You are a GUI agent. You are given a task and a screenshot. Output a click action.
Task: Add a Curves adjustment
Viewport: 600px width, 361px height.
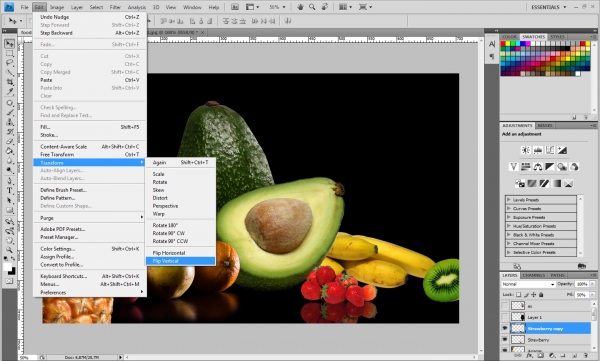pos(550,150)
